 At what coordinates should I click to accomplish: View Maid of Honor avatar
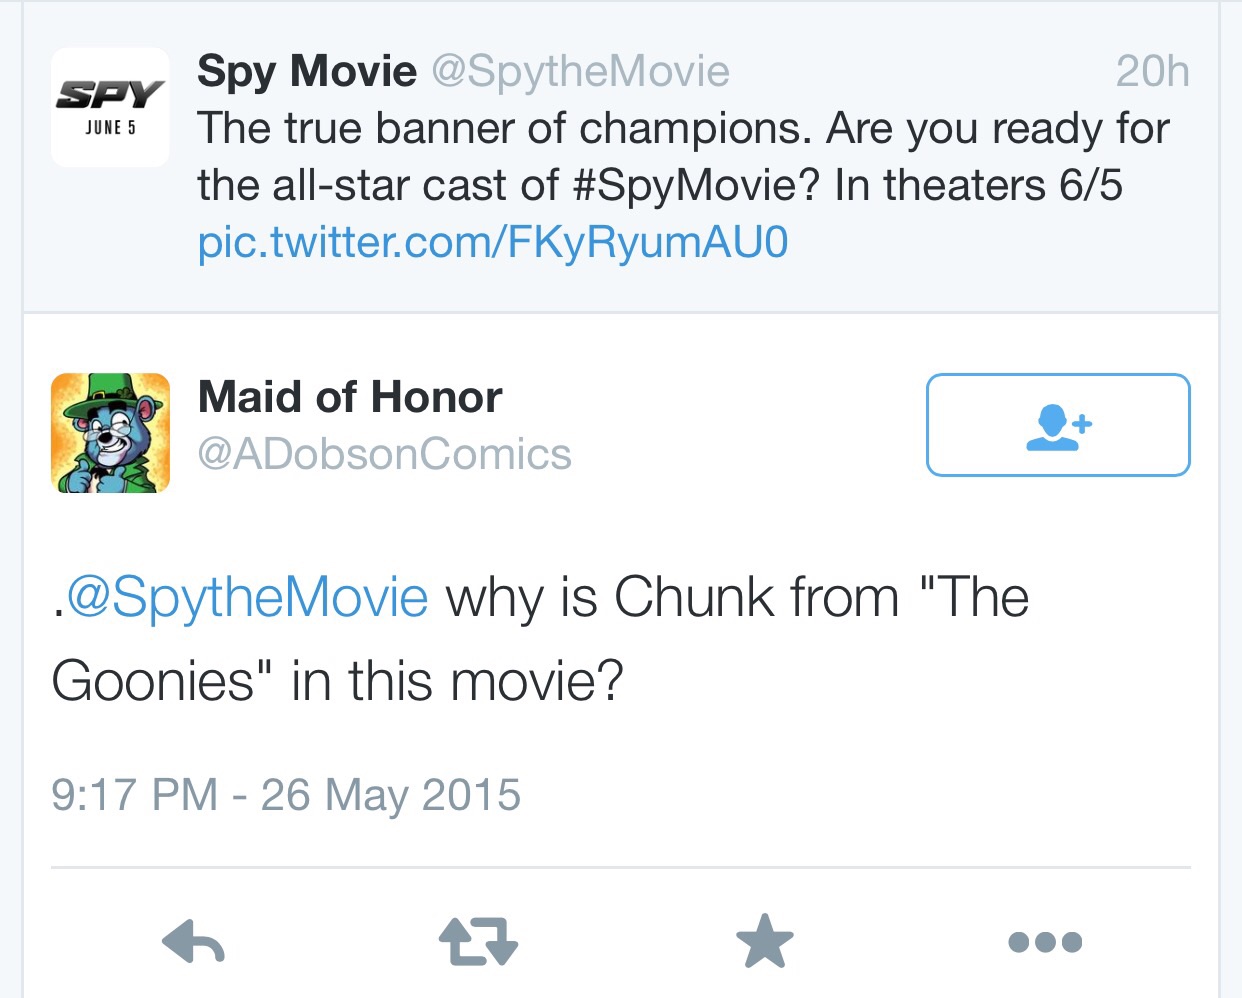[x=110, y=433]
